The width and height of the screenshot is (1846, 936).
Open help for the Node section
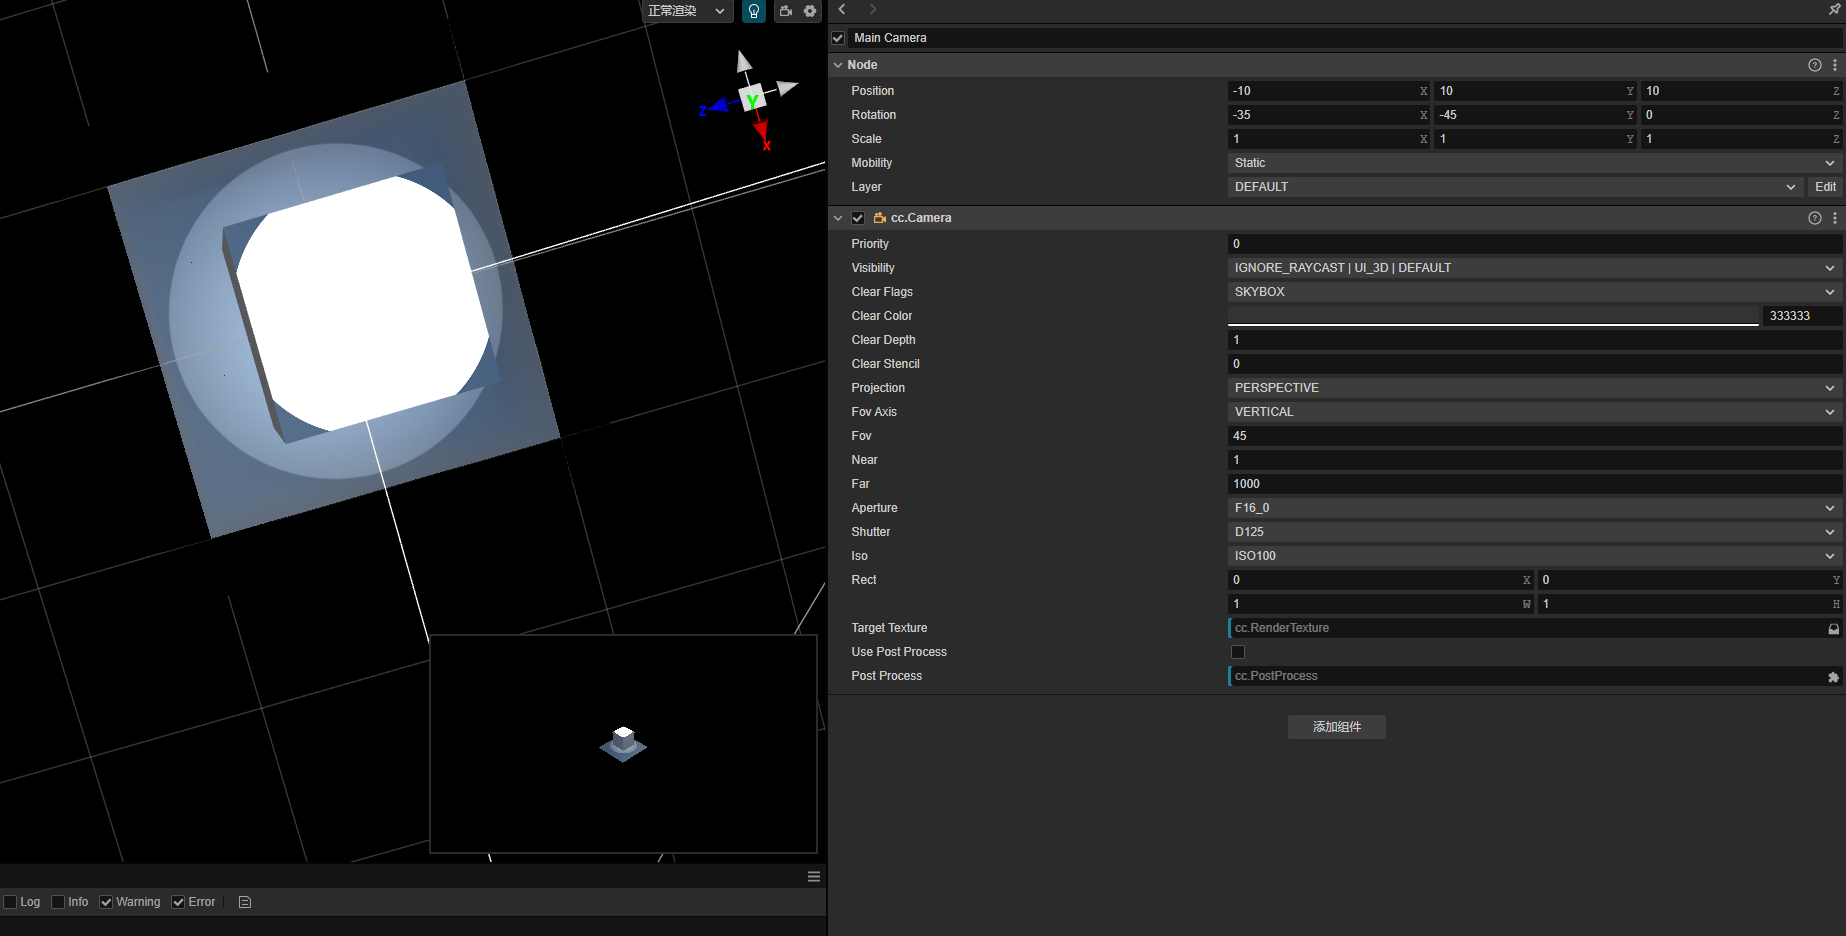1814,65
